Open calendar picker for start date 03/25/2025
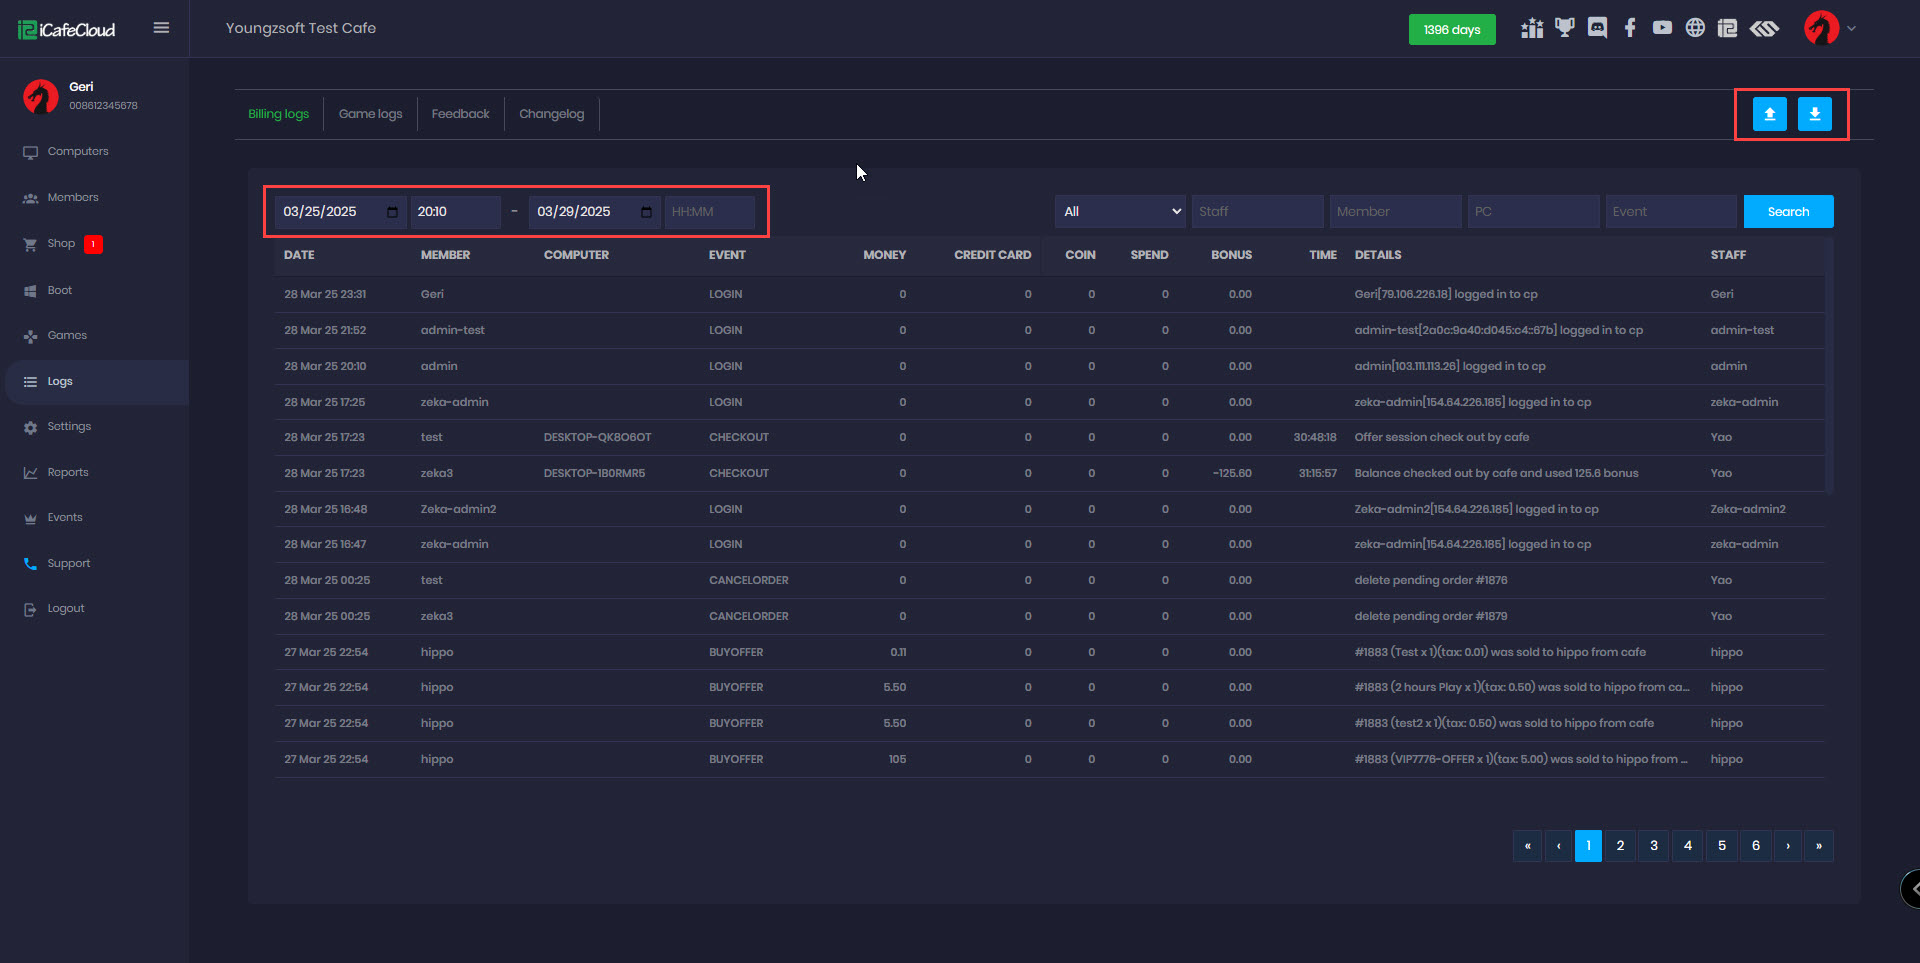Image resolution: width=1920 pixels, height=963 pixels. point(392,212)
